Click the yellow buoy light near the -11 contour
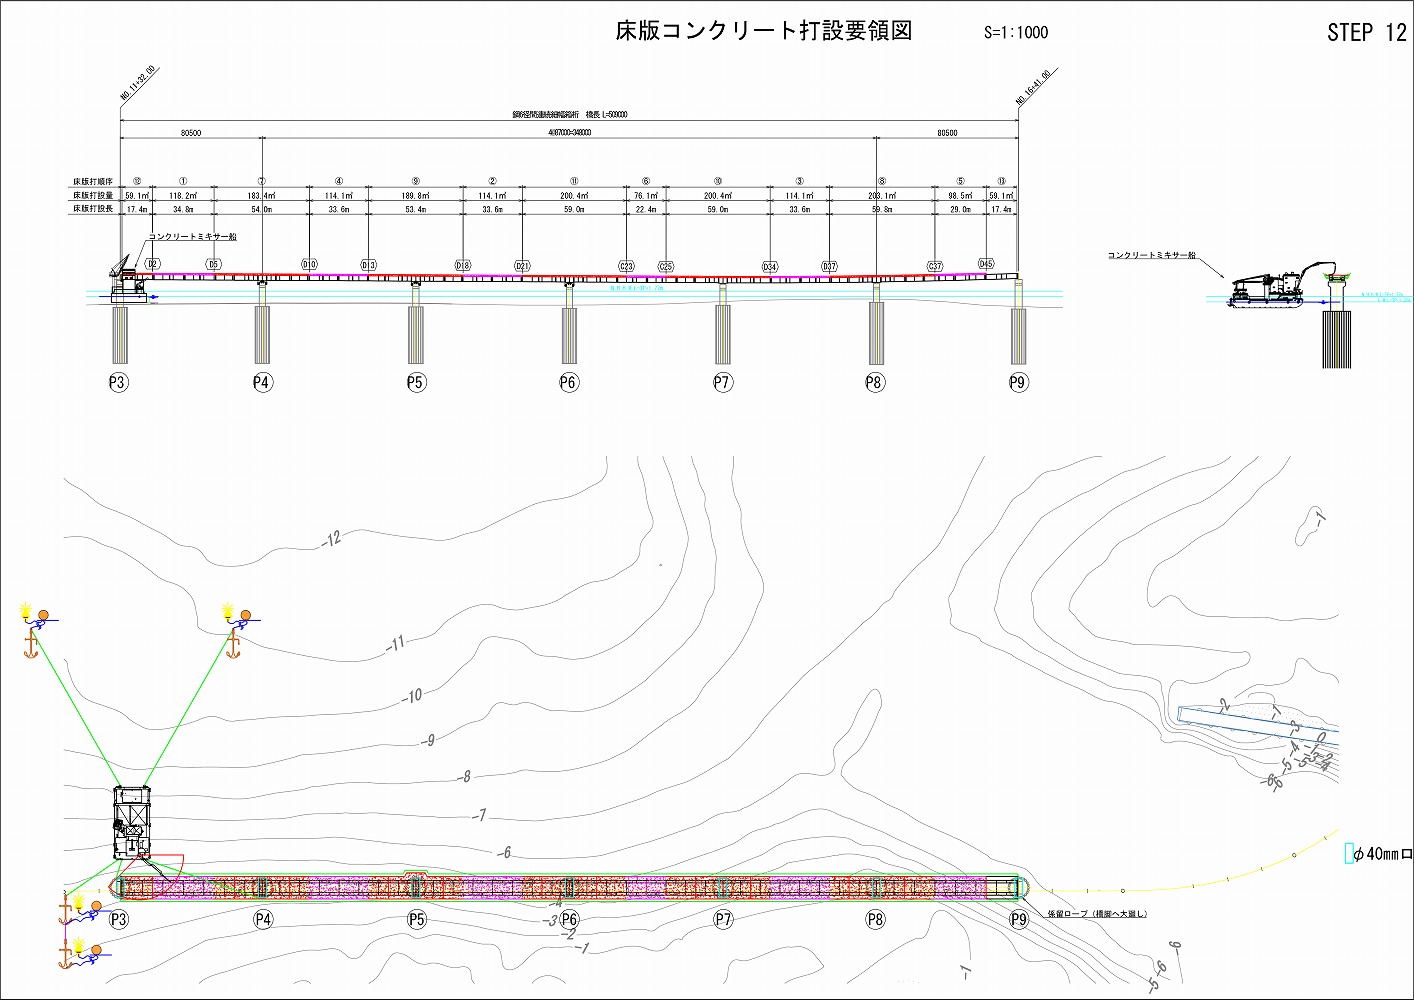The image size is (1414, 1000). [x=228, y=609]
